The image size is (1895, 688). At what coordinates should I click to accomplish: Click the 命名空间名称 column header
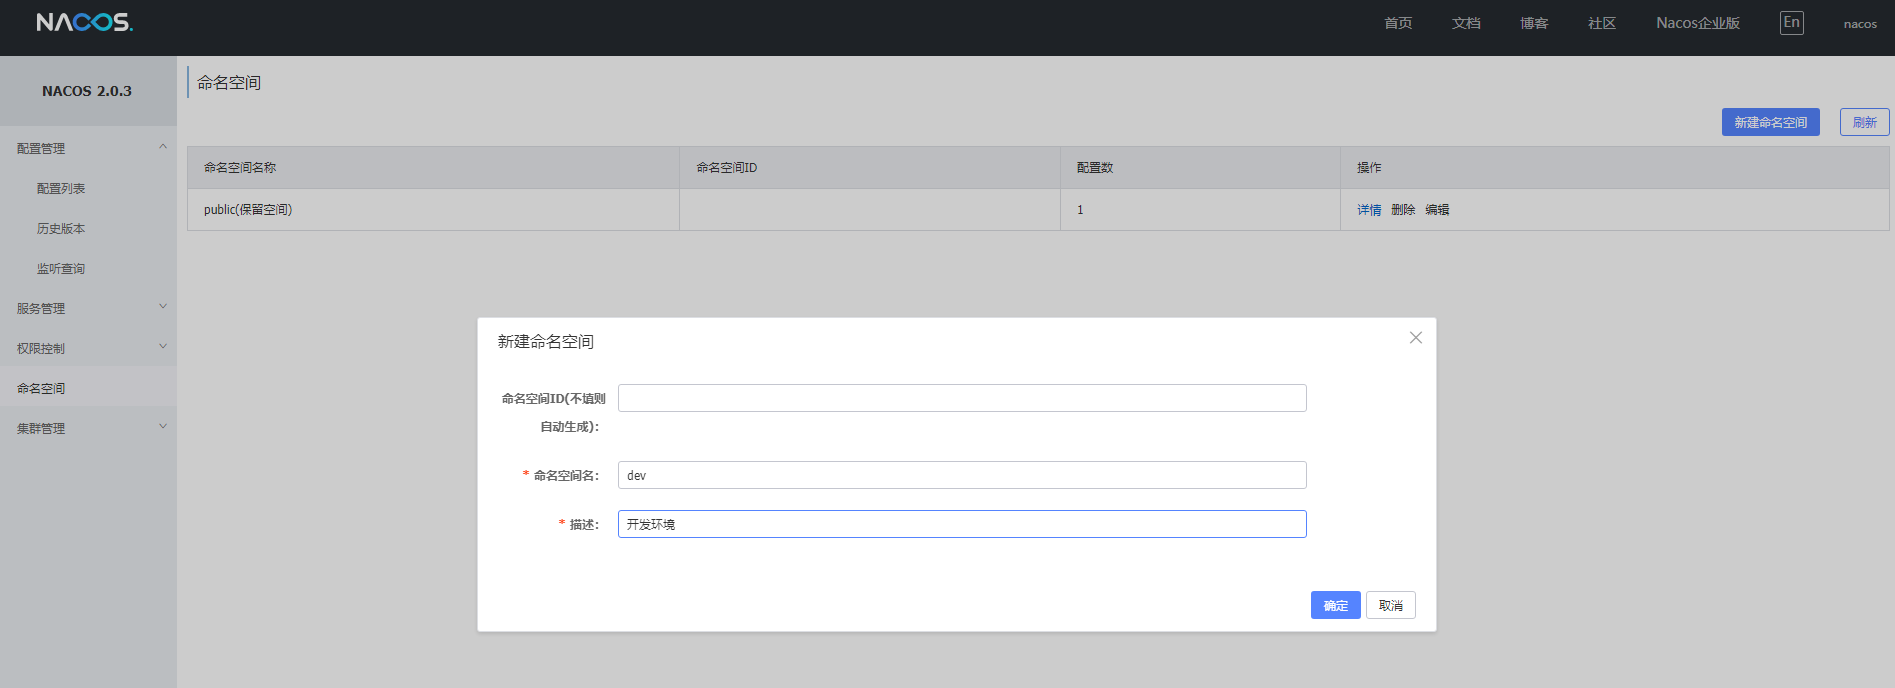pos(433,168)
